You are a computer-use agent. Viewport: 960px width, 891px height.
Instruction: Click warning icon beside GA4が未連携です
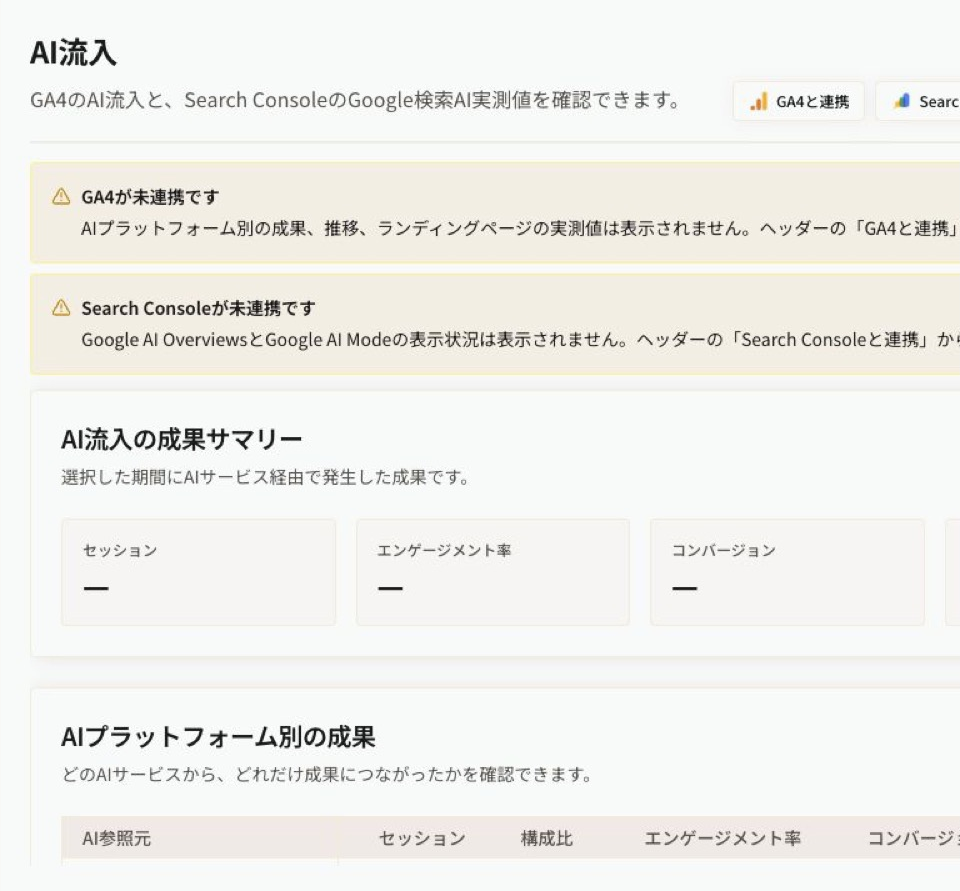click(x=61, y=197)
